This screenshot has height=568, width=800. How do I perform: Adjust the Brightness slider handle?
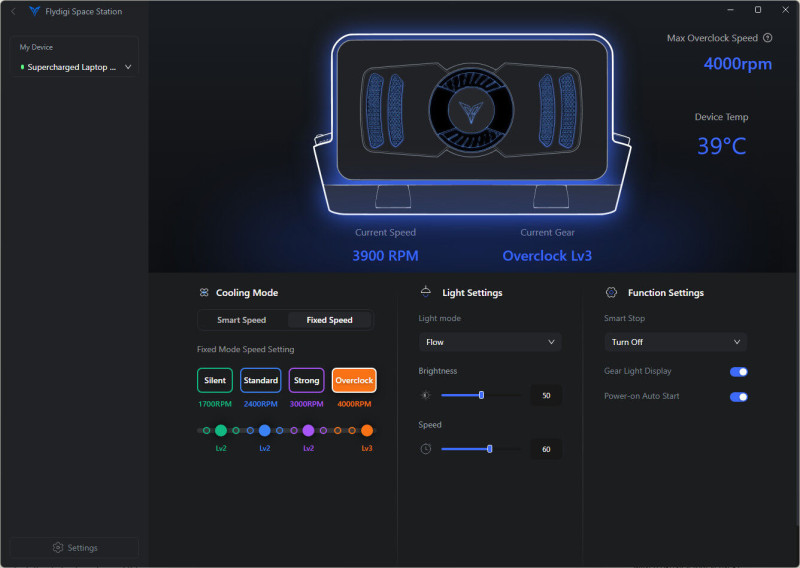coord(481,395)
